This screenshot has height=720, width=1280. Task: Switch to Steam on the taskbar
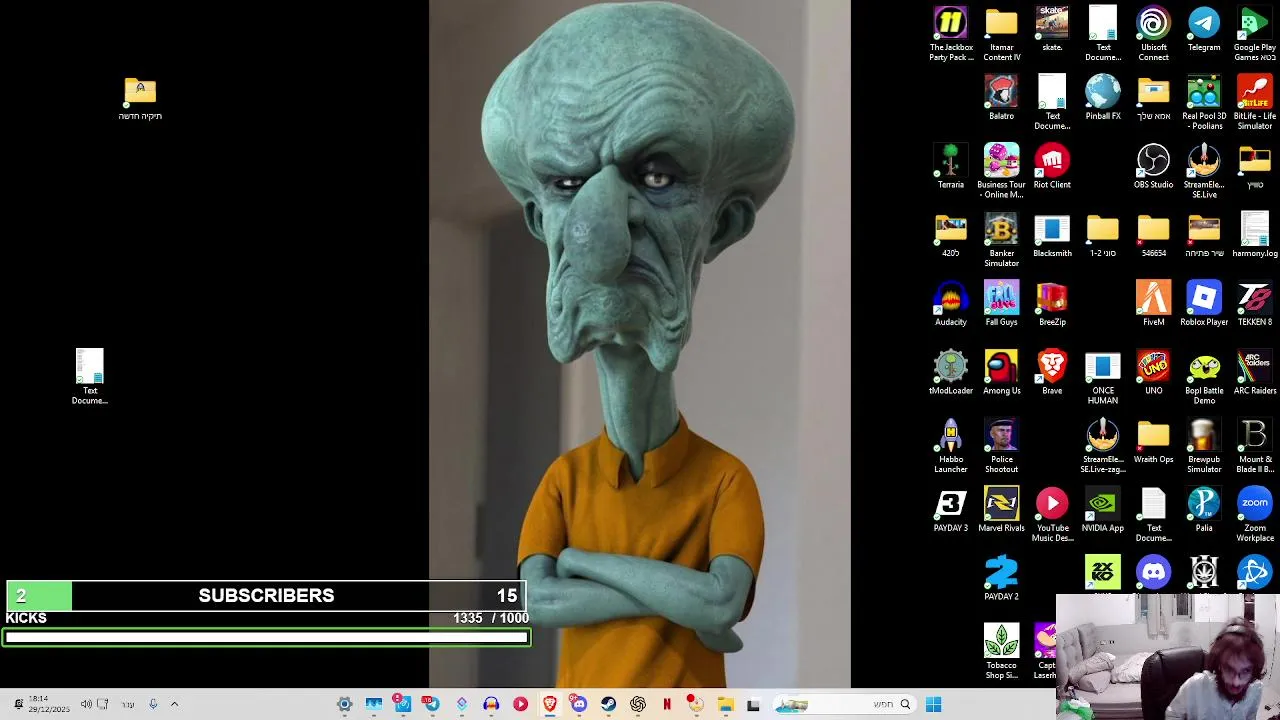pyautogui.click(x=608, y=704)
